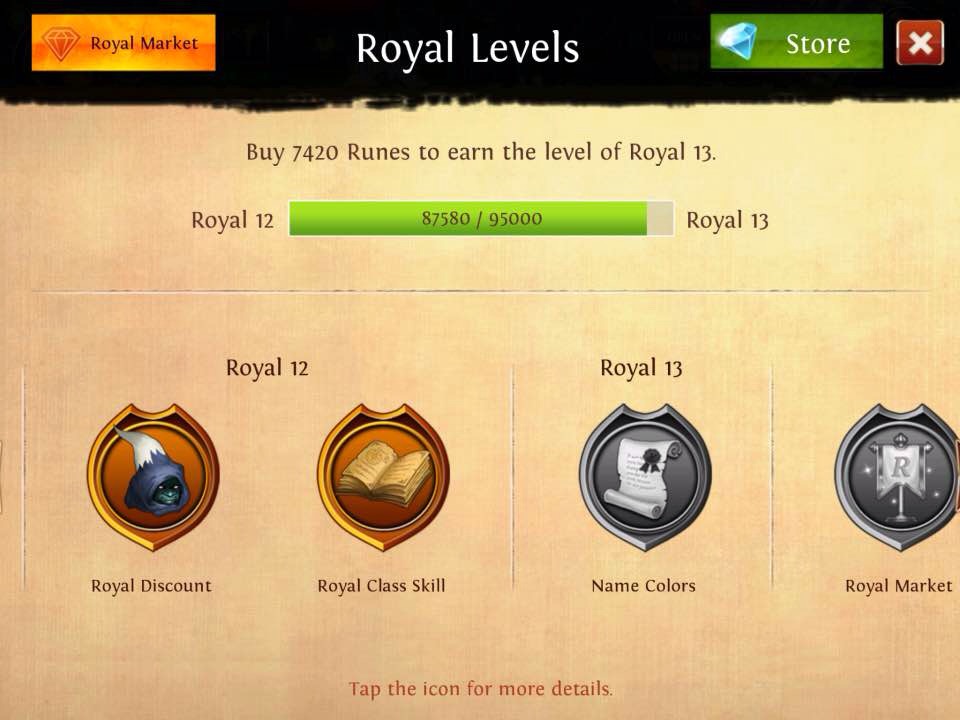Click the green rune progress bar
The width and height of the screenshot is (960, 720).
coord(481,219)
